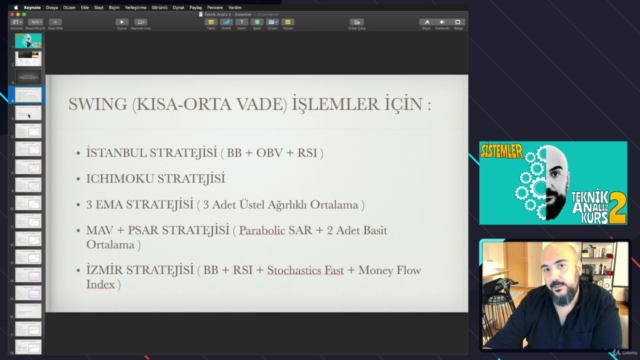
Task: Open the Slayt menu
Action: coord(99,7)
